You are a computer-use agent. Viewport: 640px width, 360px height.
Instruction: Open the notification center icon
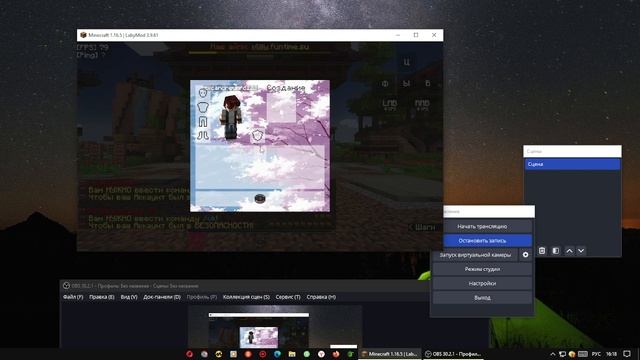click(x=627, y=354)
